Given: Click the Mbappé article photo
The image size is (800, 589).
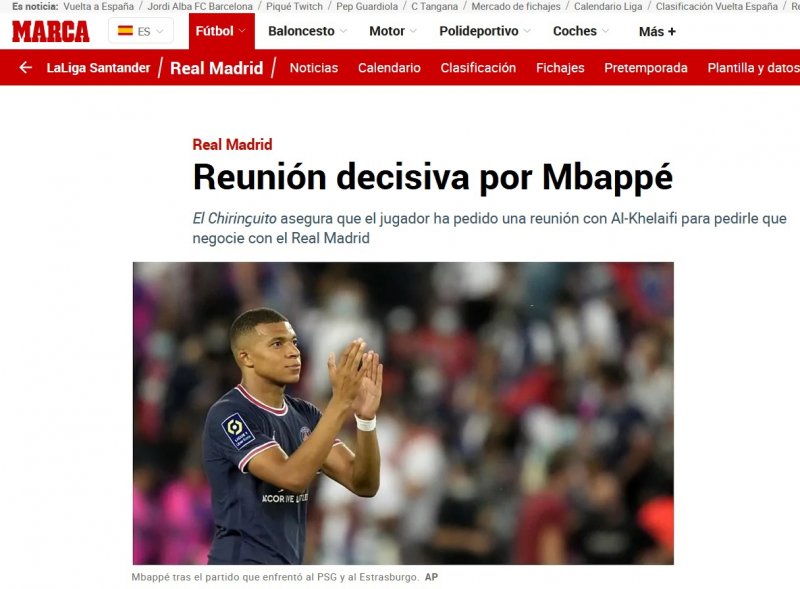Looking at the screenshot, I should point(403,413).
